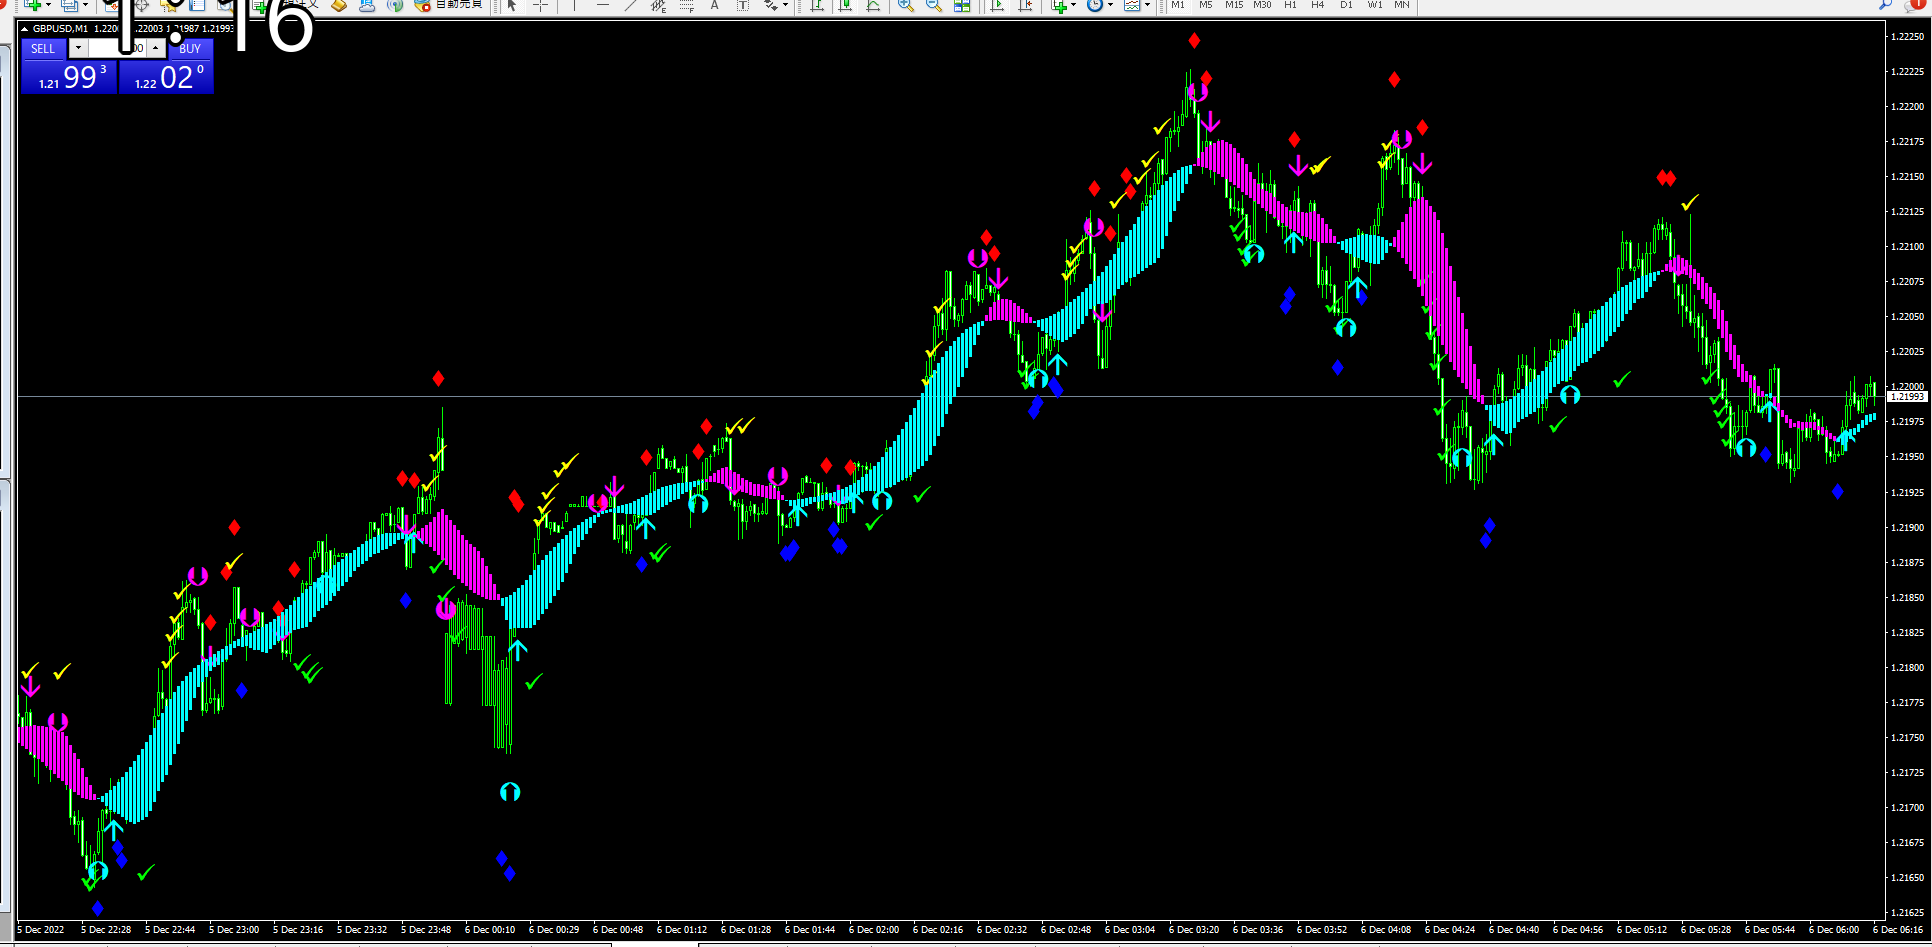Viewport: 1932px width, 947px height.
Task: Select the arrow cursor tool
Action: tap(512, 5)
